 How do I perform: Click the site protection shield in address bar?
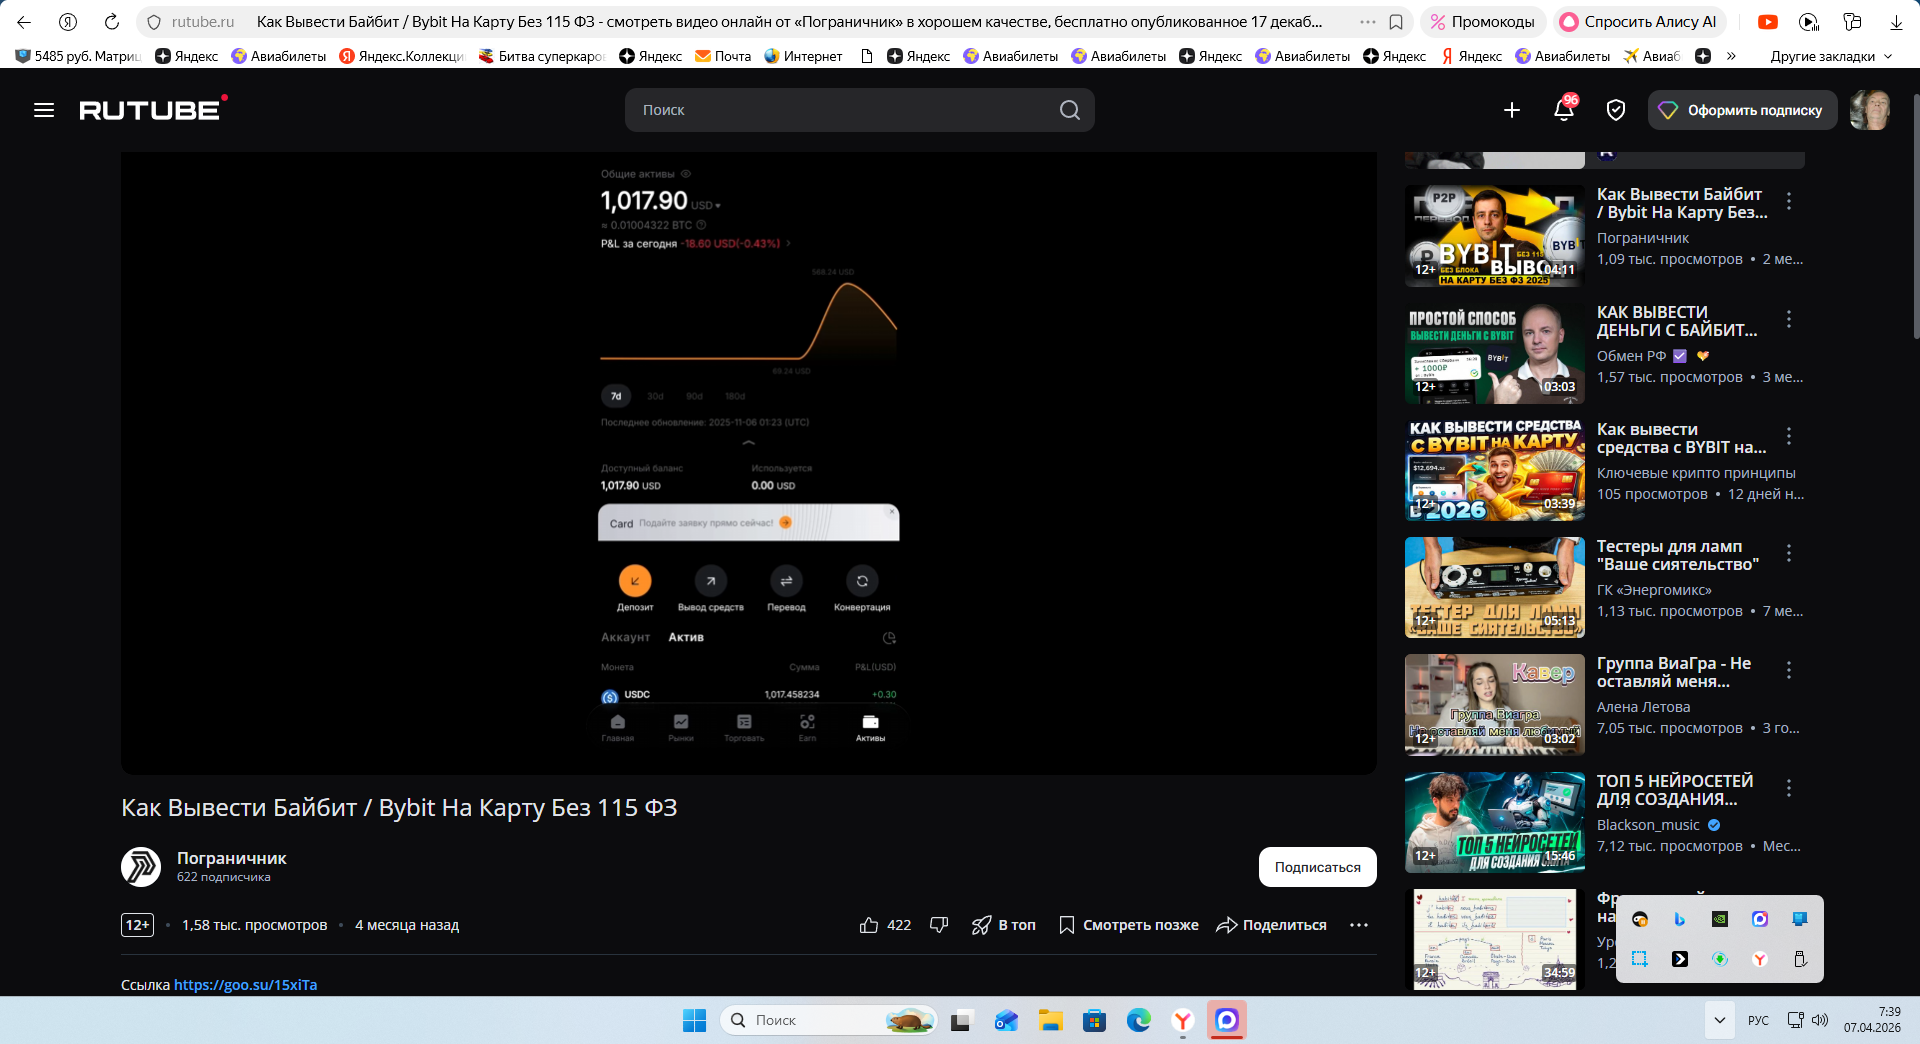tap(154, 22)
